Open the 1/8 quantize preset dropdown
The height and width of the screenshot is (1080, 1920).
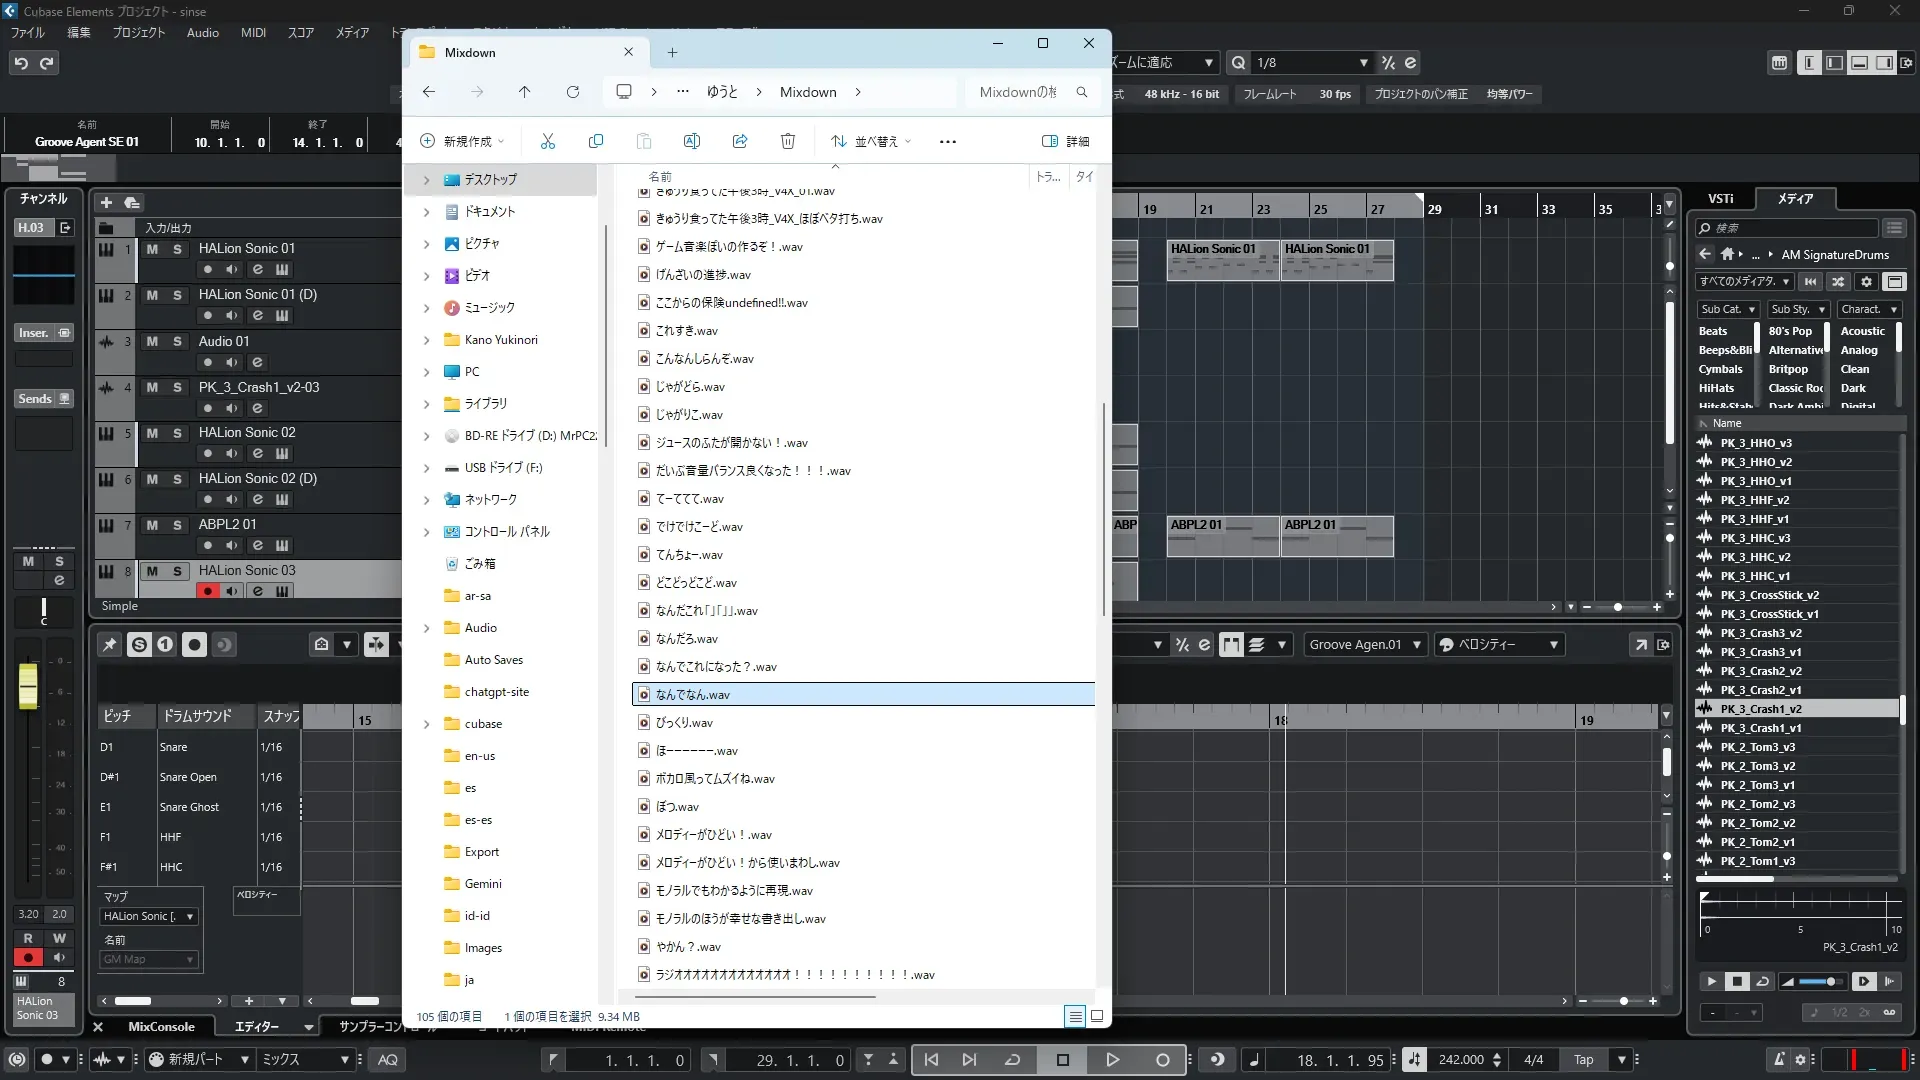point(1363,63)
